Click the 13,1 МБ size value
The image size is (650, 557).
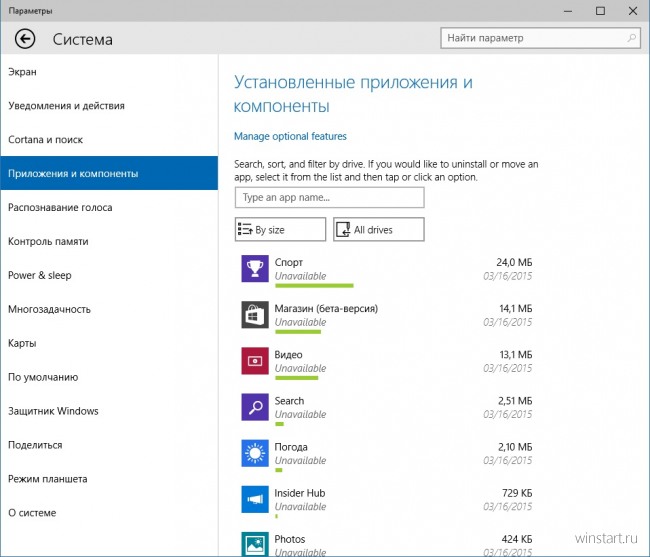[x=516, y=355]
